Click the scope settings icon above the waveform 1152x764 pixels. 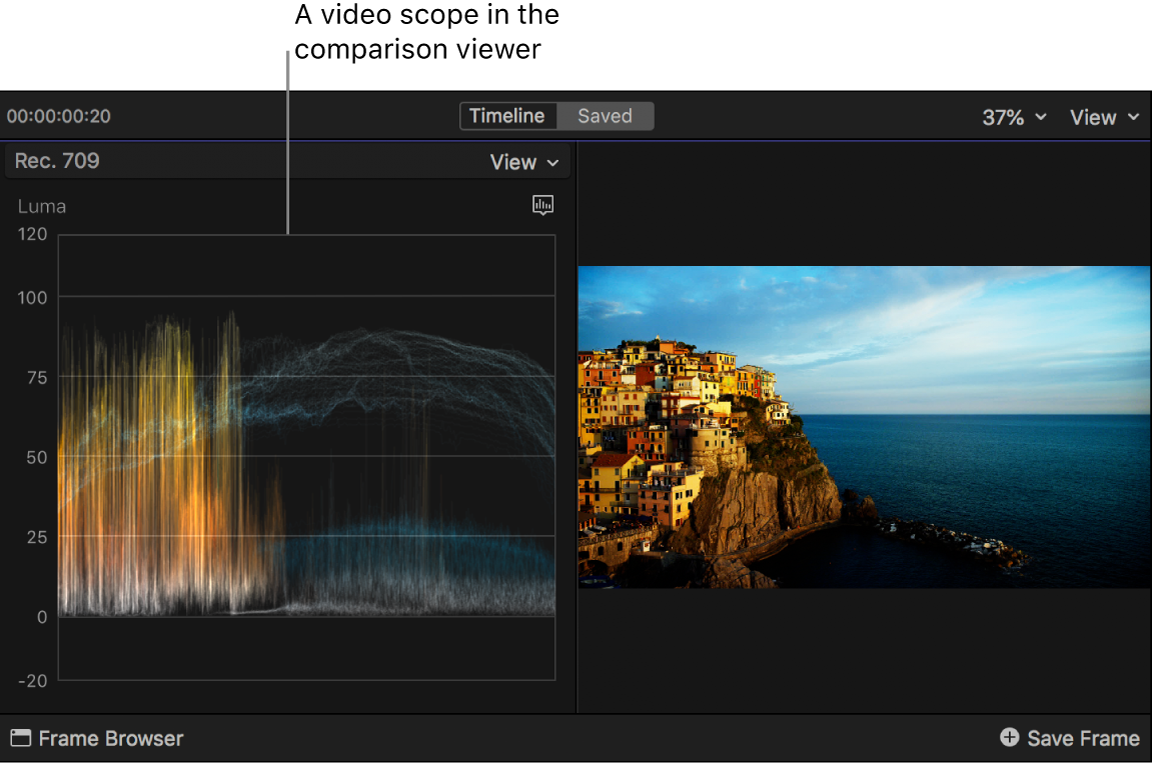pos(543,206)
